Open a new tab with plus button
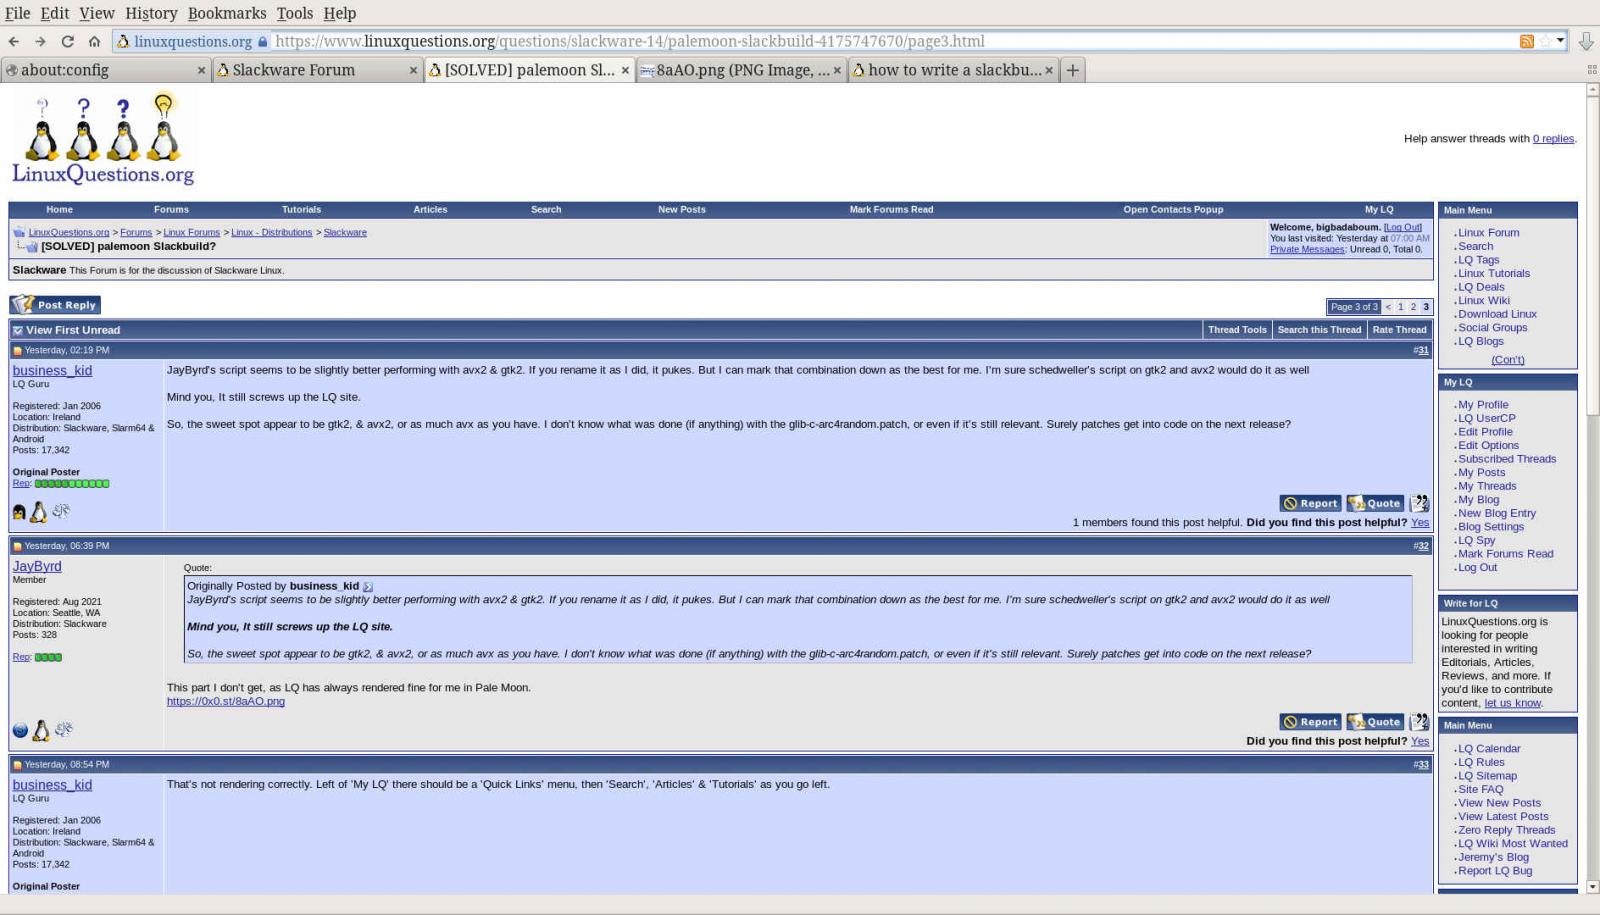 click(1072, 70)
